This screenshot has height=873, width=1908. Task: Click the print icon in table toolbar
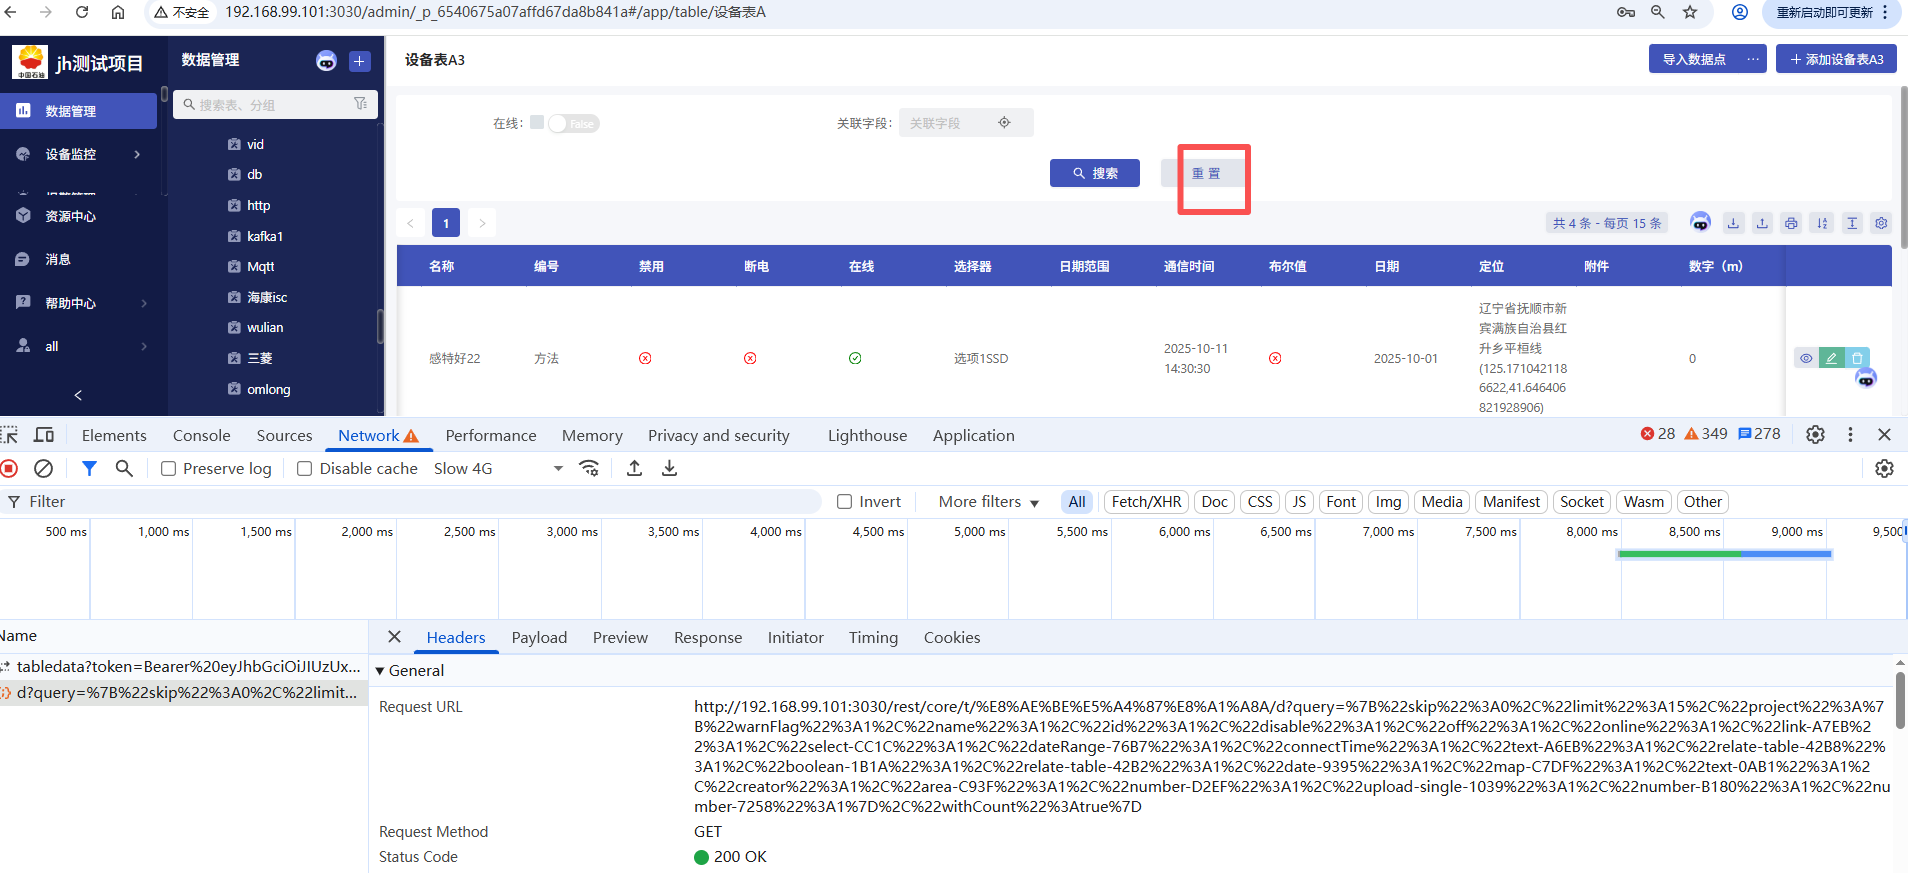[x=1791, y=223]
